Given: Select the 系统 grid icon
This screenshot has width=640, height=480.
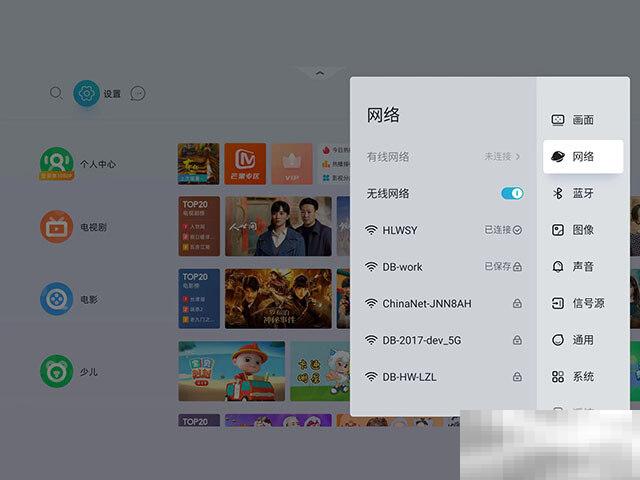Looking at the screenshot, I should [x=558, y=376].
